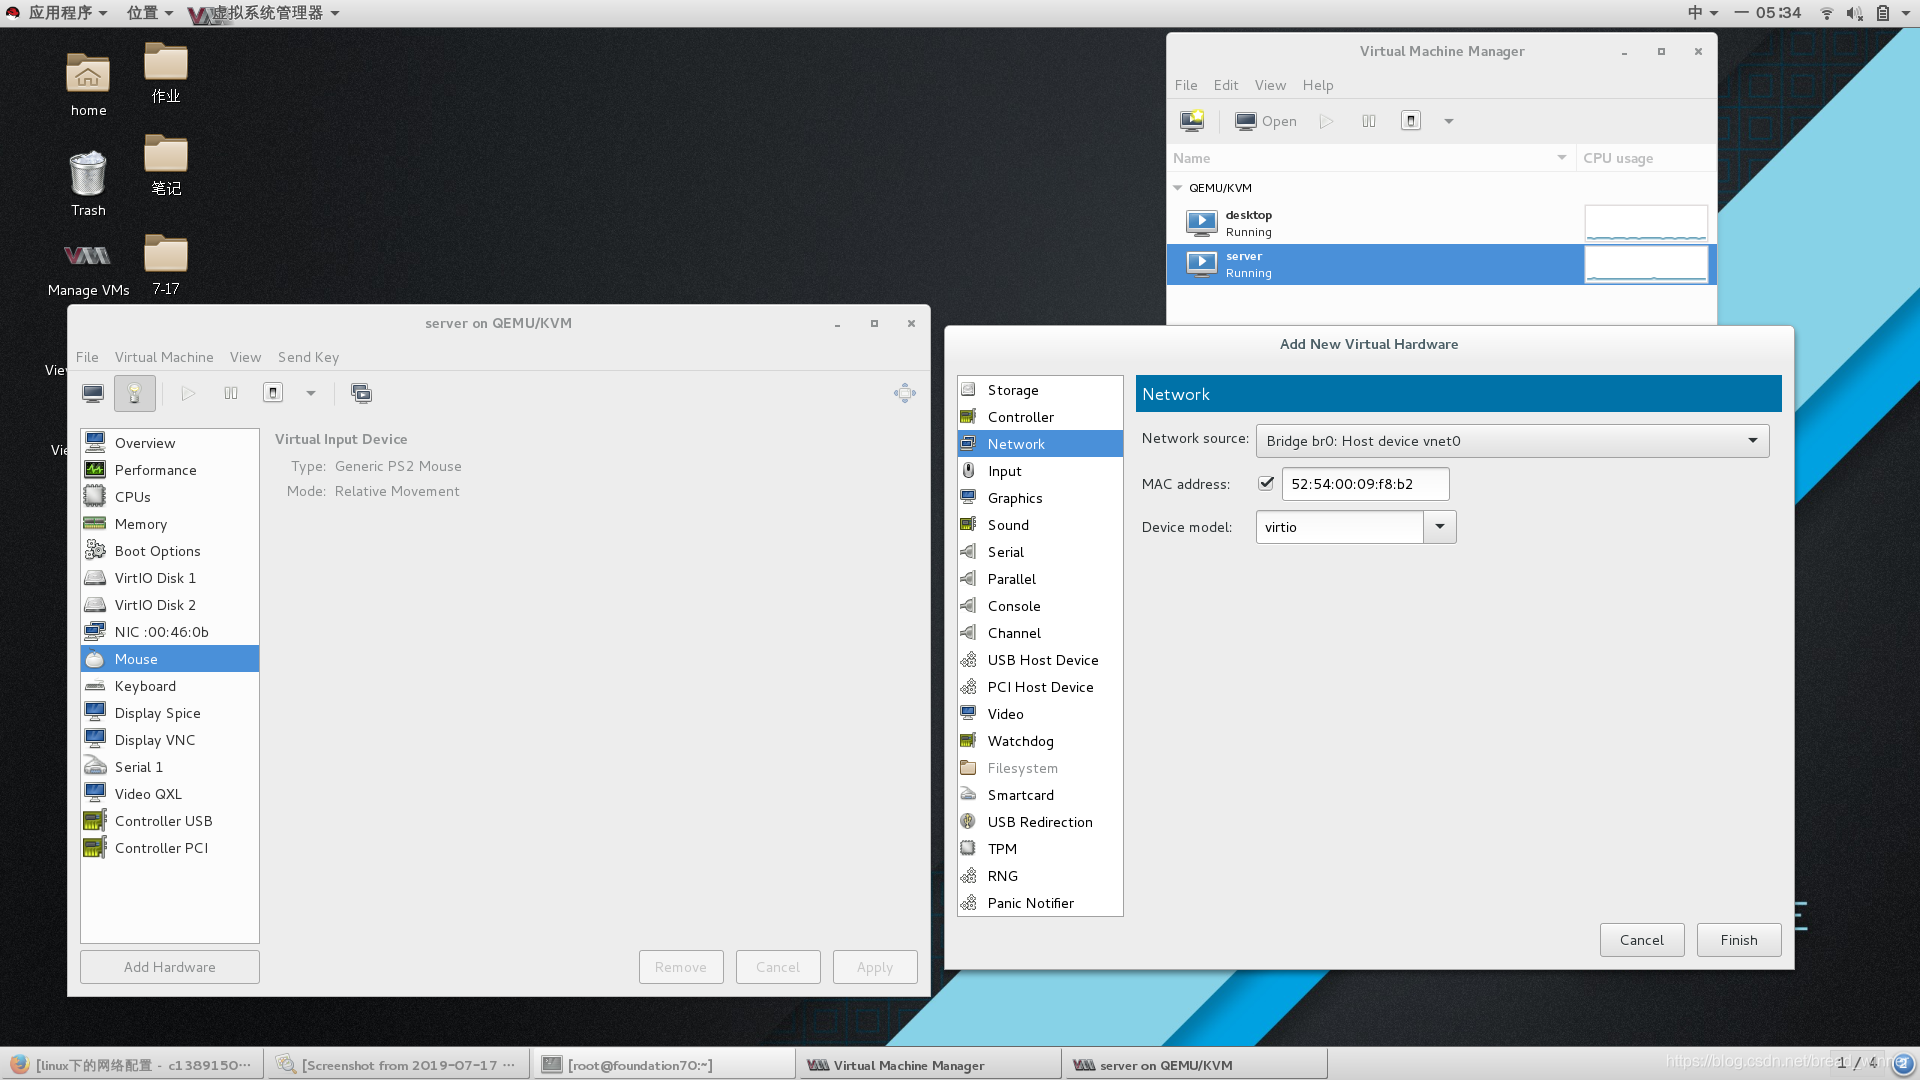Select the 笔记 folder on desktop
The width and height of the screenshot is (1920, 1080).
(166, 165)
